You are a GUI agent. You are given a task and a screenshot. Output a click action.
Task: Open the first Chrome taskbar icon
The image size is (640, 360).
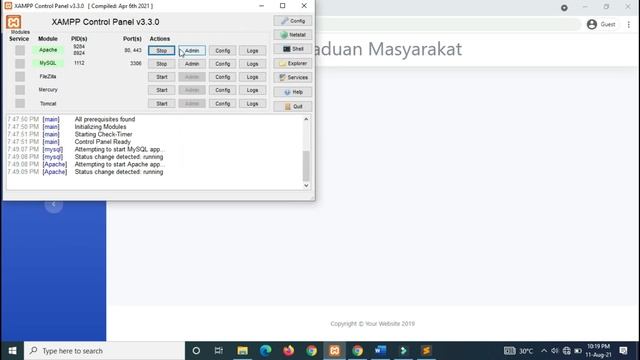(311, 351)
